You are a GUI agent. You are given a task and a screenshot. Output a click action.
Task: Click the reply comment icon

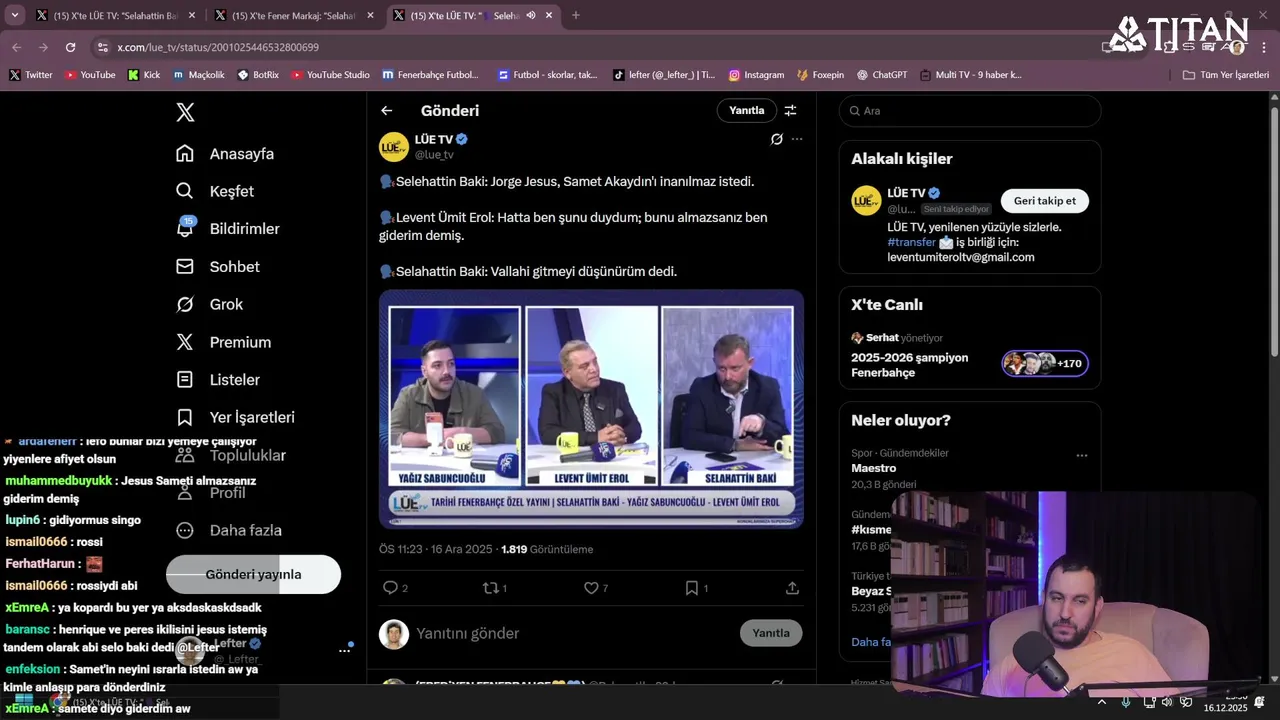pos(391,588)
